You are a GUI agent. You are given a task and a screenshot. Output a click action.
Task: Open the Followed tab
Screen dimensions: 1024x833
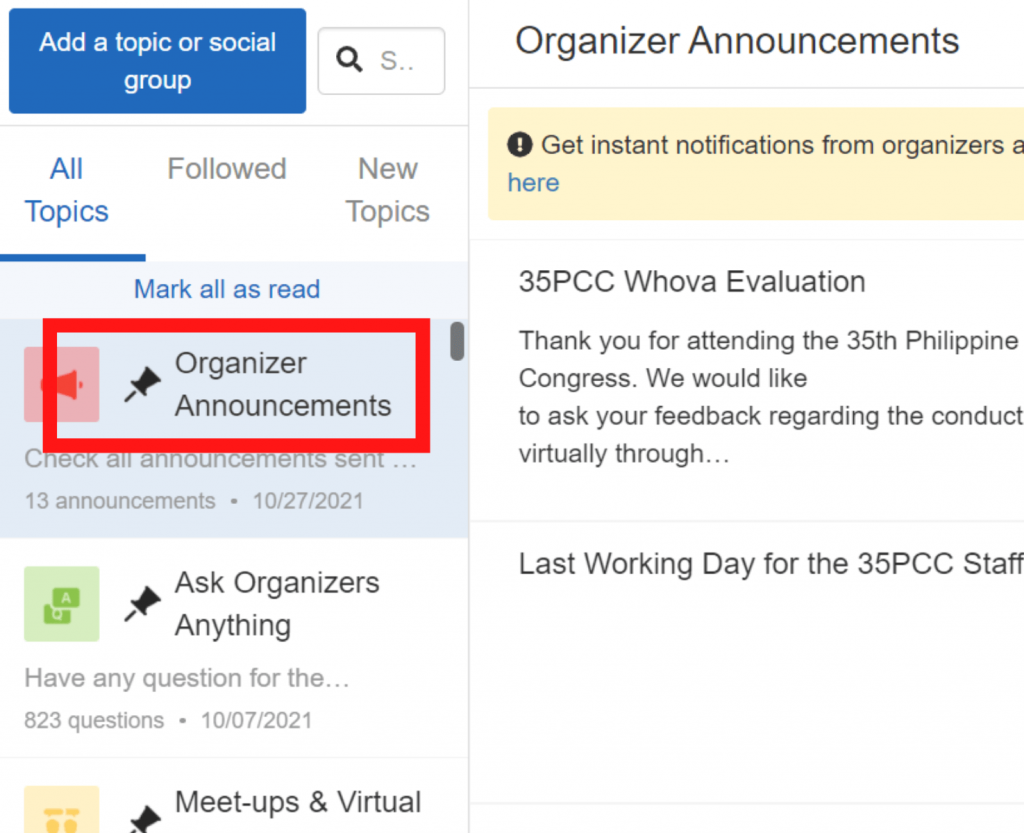pos(227,169)
